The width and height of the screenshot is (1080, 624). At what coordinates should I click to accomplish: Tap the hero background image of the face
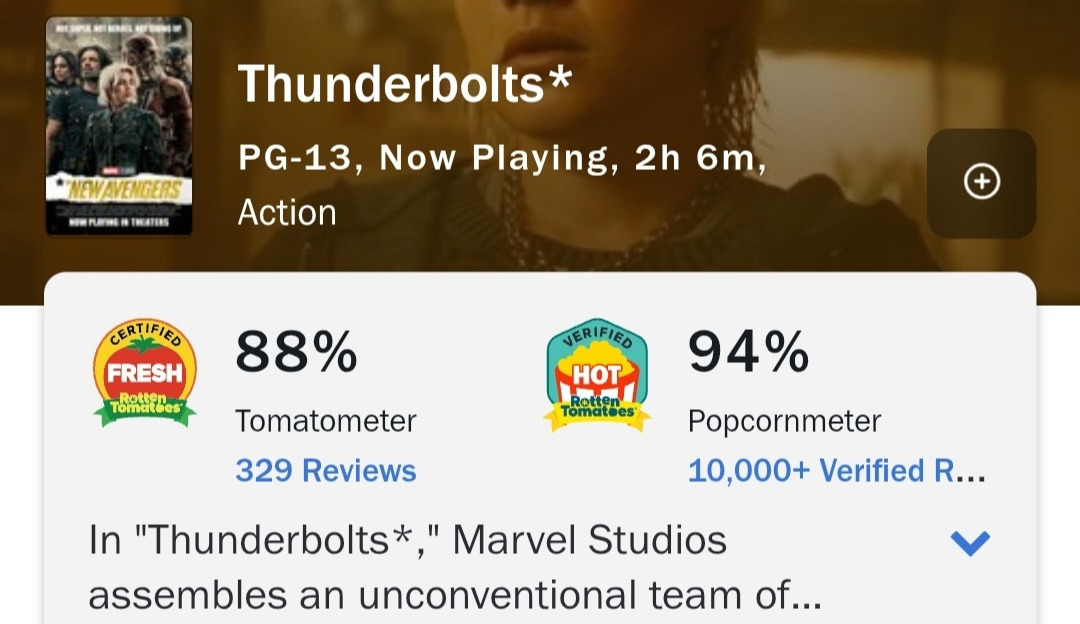[620, 40]
